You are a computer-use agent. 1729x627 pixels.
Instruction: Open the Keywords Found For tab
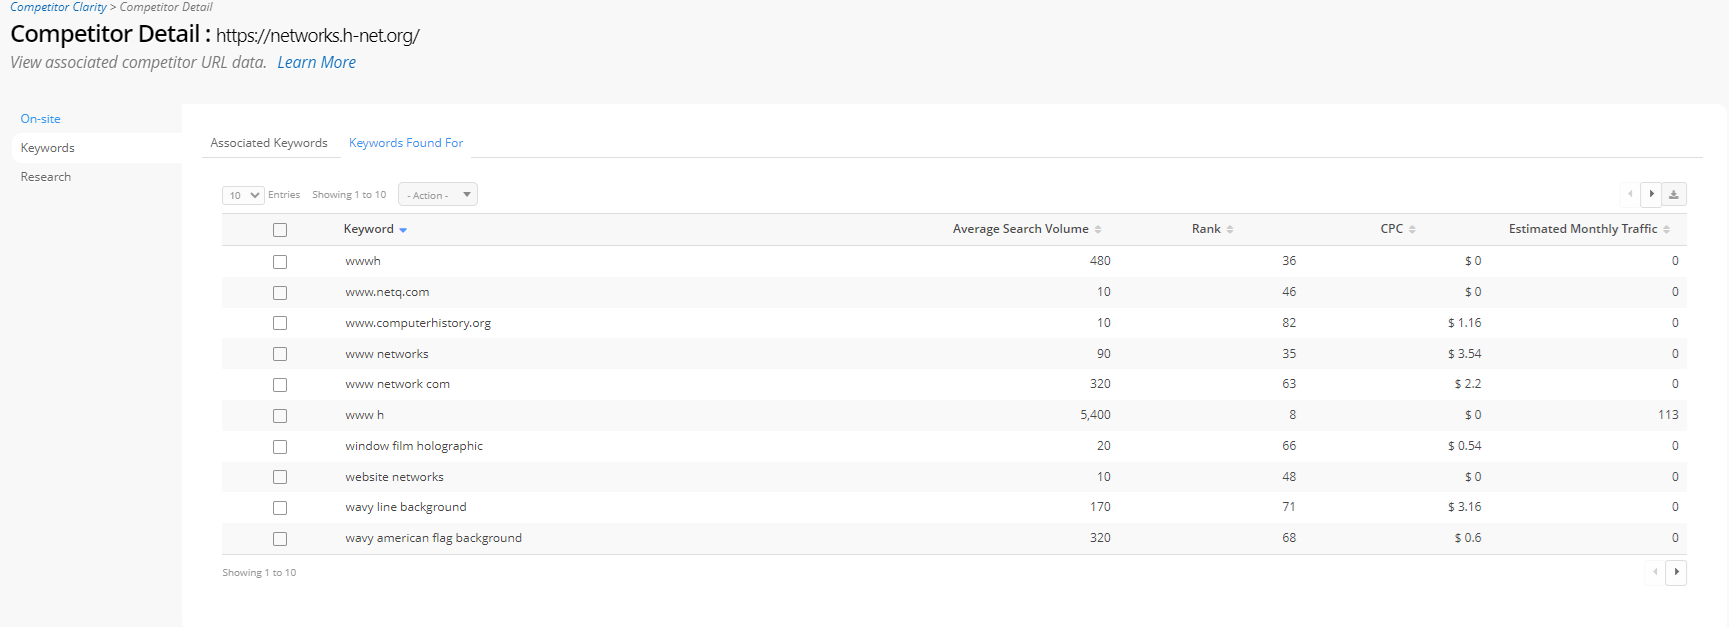pos(406,143)
